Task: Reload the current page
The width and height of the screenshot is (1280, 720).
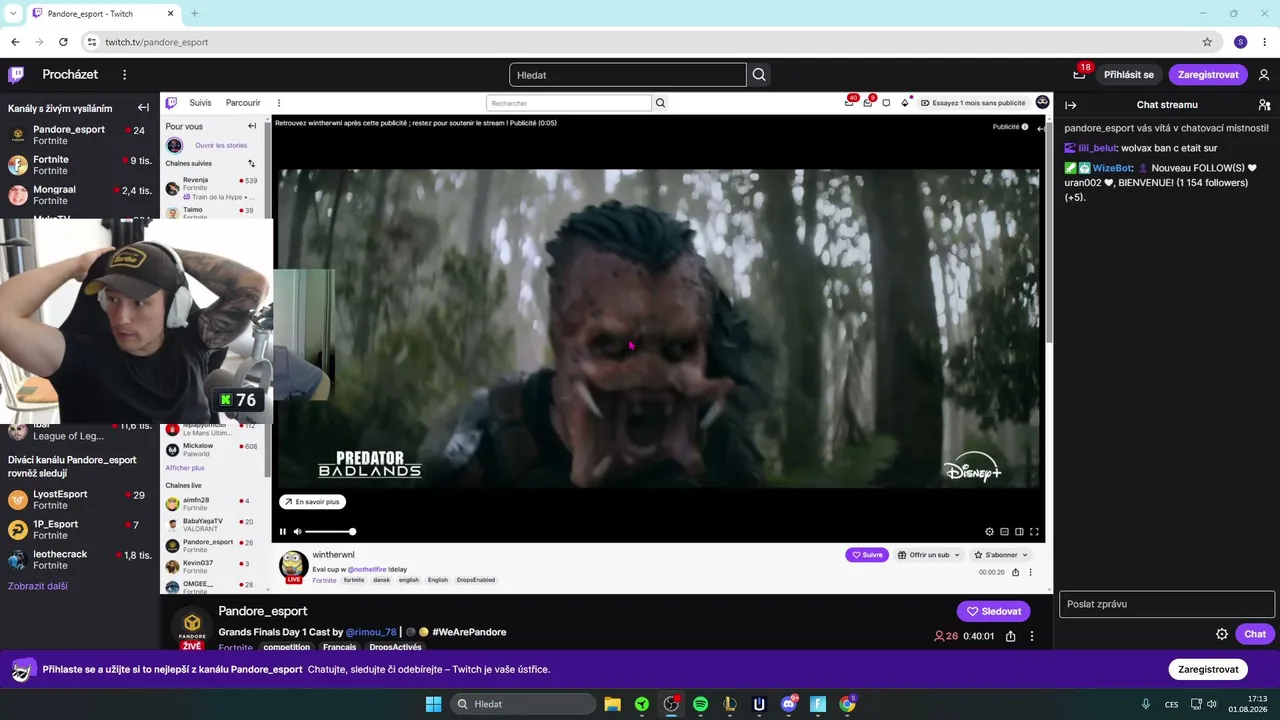Action: click(x=63, y=42)
